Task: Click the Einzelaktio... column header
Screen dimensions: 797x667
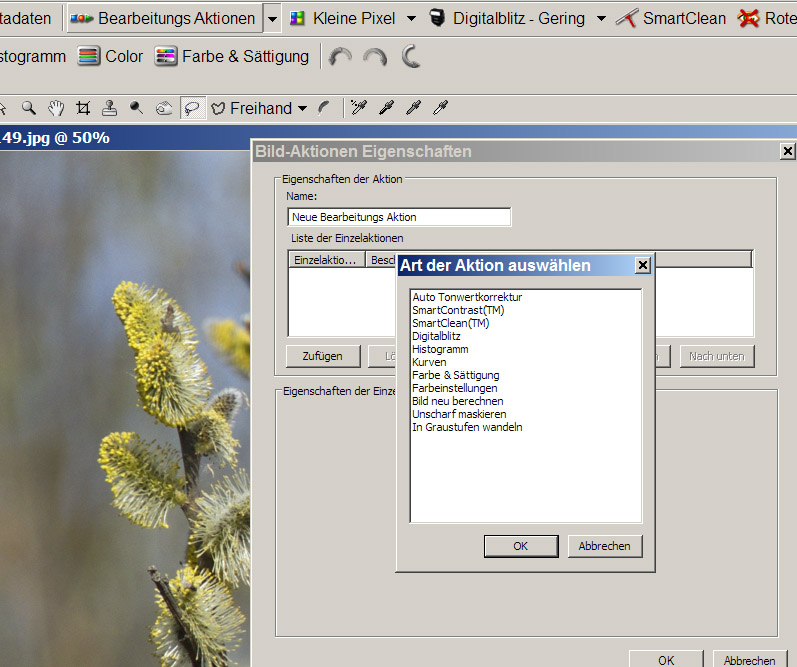Action: (x=326, y=260)
